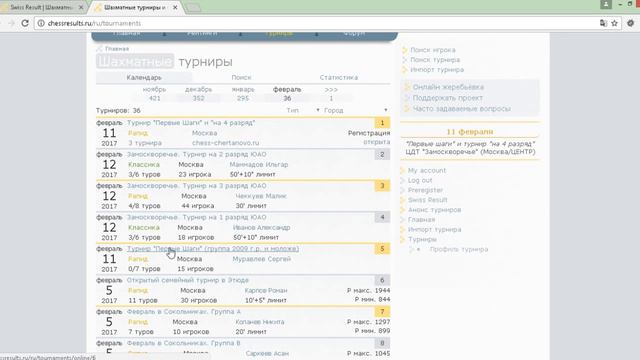The height and width of the screenshot is (360, 640).
Task: Open the translate page icon in address bar
Action: (603, 23)
